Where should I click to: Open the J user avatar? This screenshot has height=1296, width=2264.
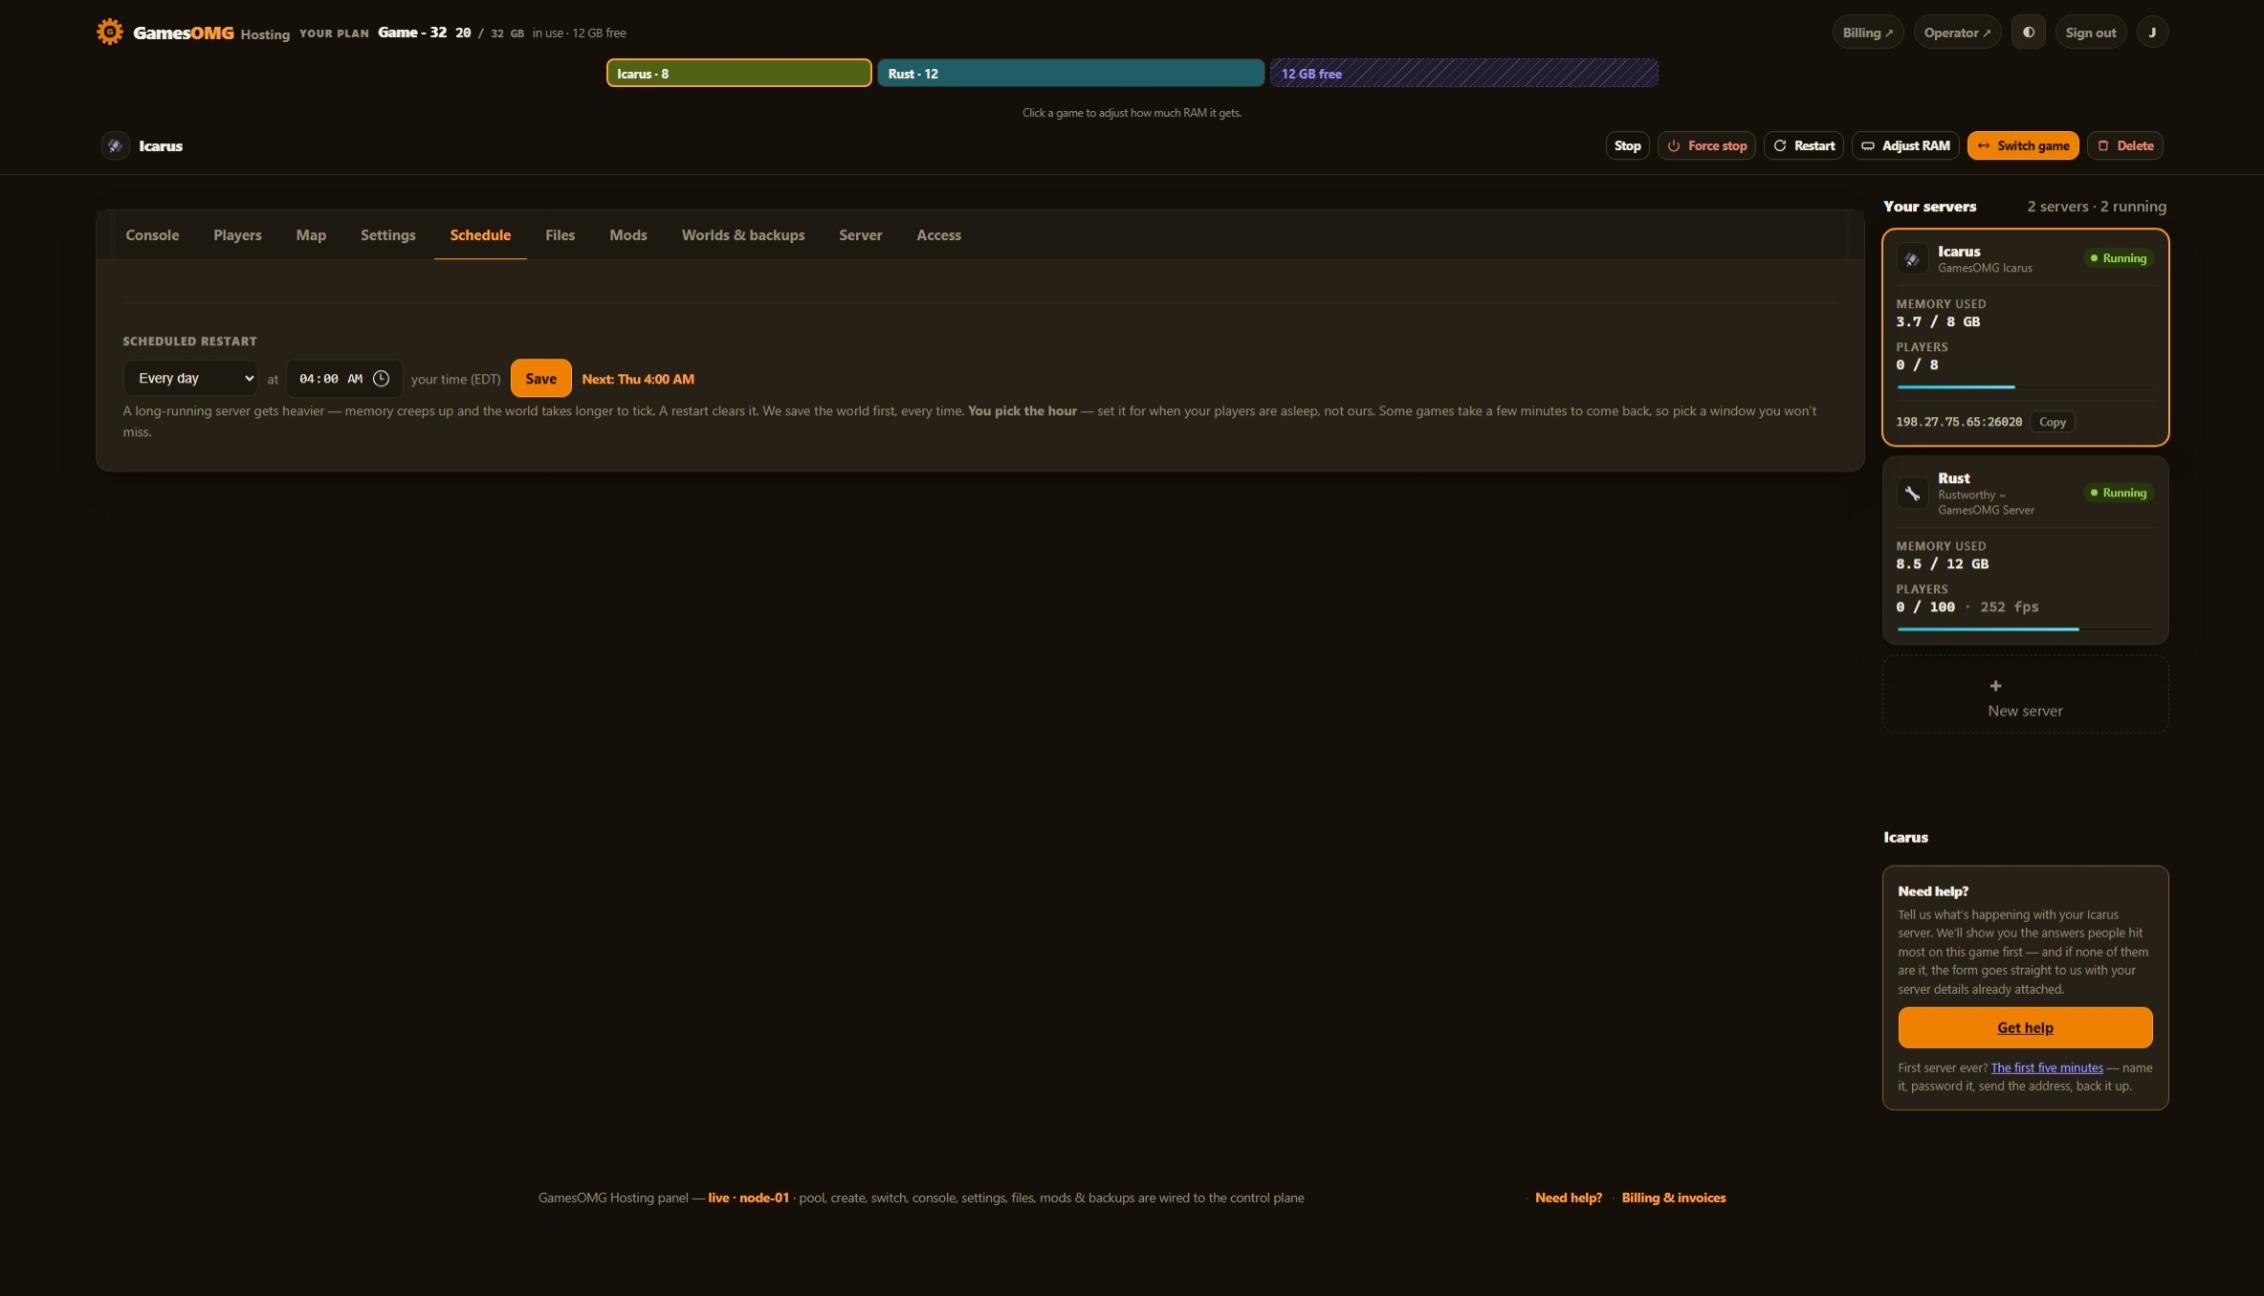click(2152, 32)
